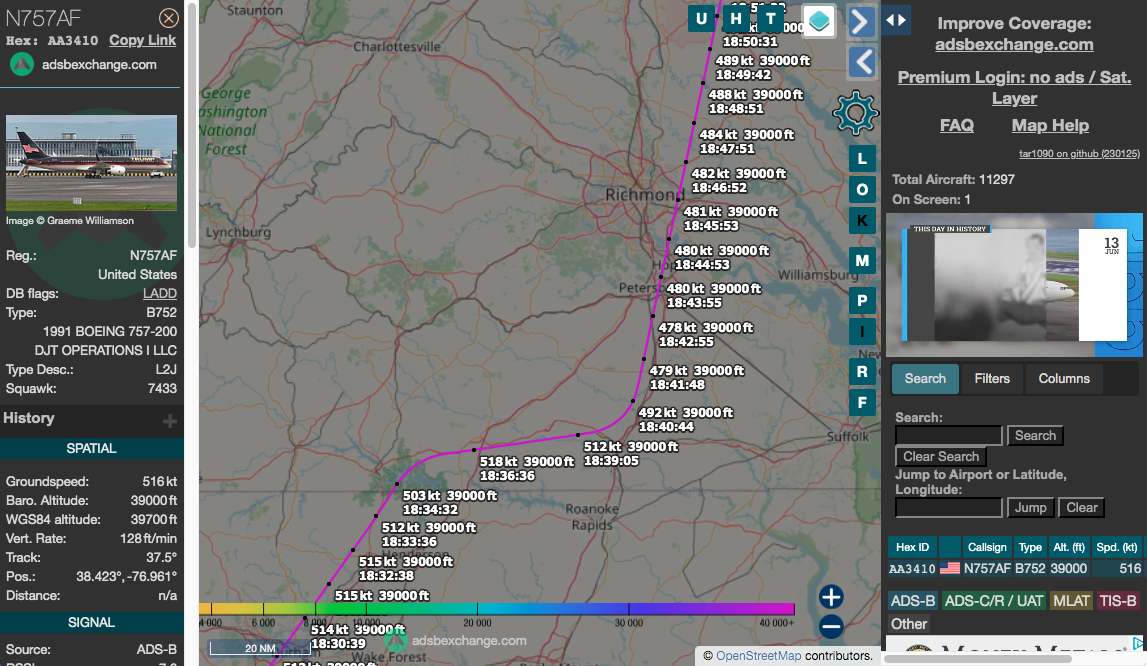Open the Columns tab
Image resolution: width=1147 pixels, height=666 pixels.
(1064, 379)
